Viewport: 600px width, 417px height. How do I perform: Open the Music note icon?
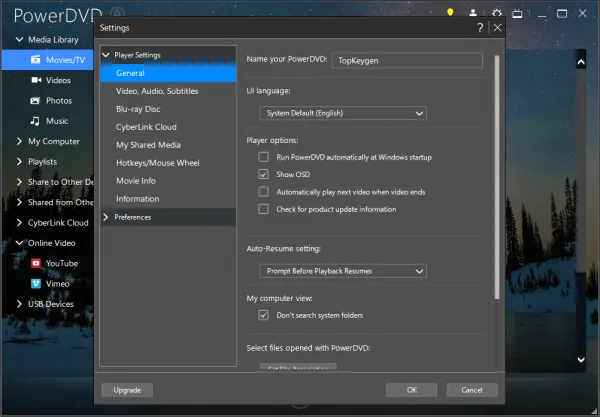pos(35,121)
